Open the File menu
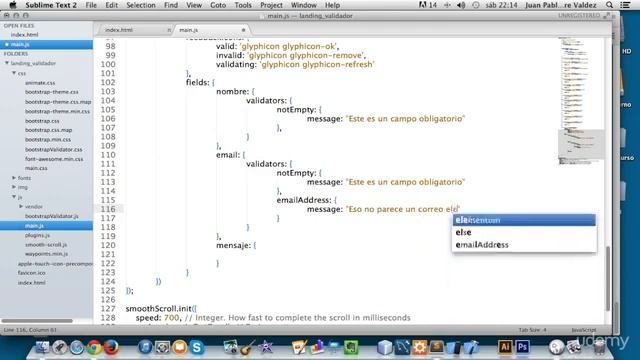This screenshot has width=640, height=360. click(91, 5)
